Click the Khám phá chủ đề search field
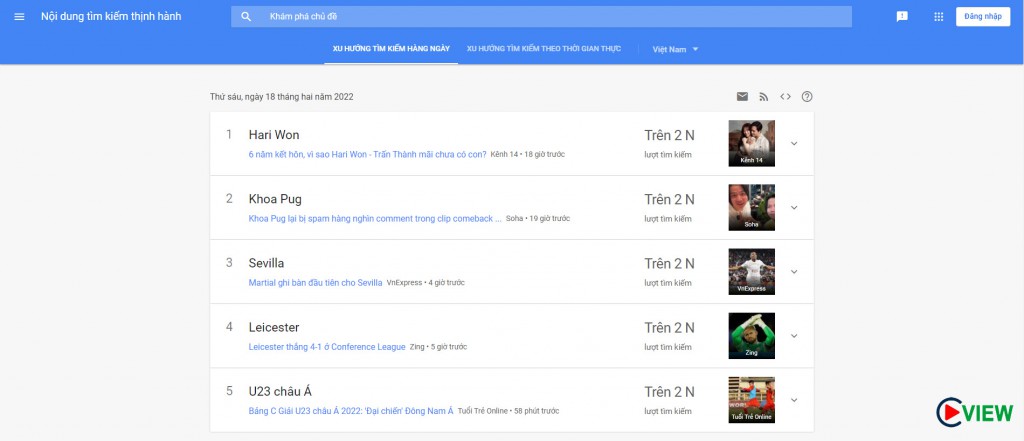The image size is (1024, 441). [541, 16]
